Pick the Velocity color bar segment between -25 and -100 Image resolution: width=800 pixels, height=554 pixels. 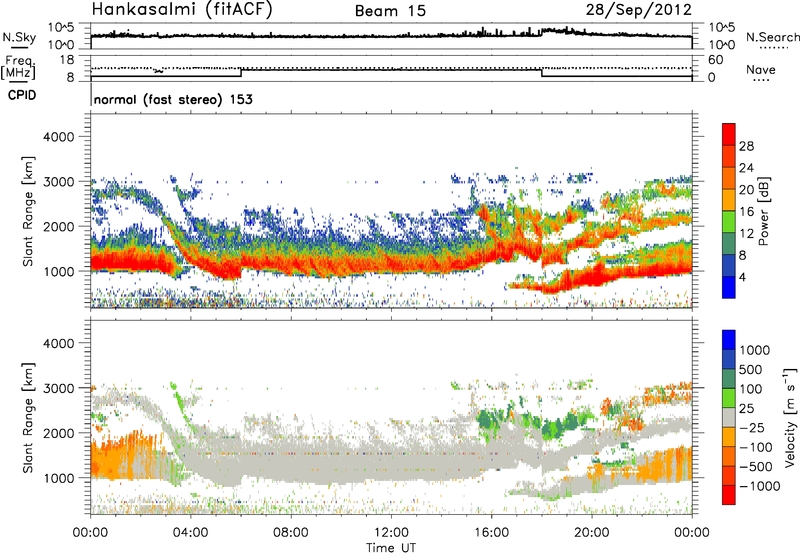[x=729, y=437]
